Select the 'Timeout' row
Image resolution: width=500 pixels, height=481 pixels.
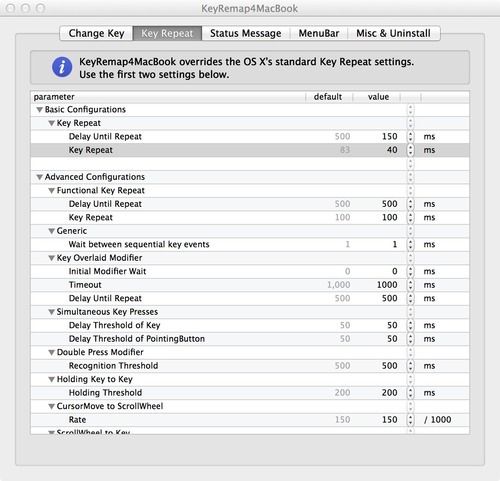click(250, 285)
